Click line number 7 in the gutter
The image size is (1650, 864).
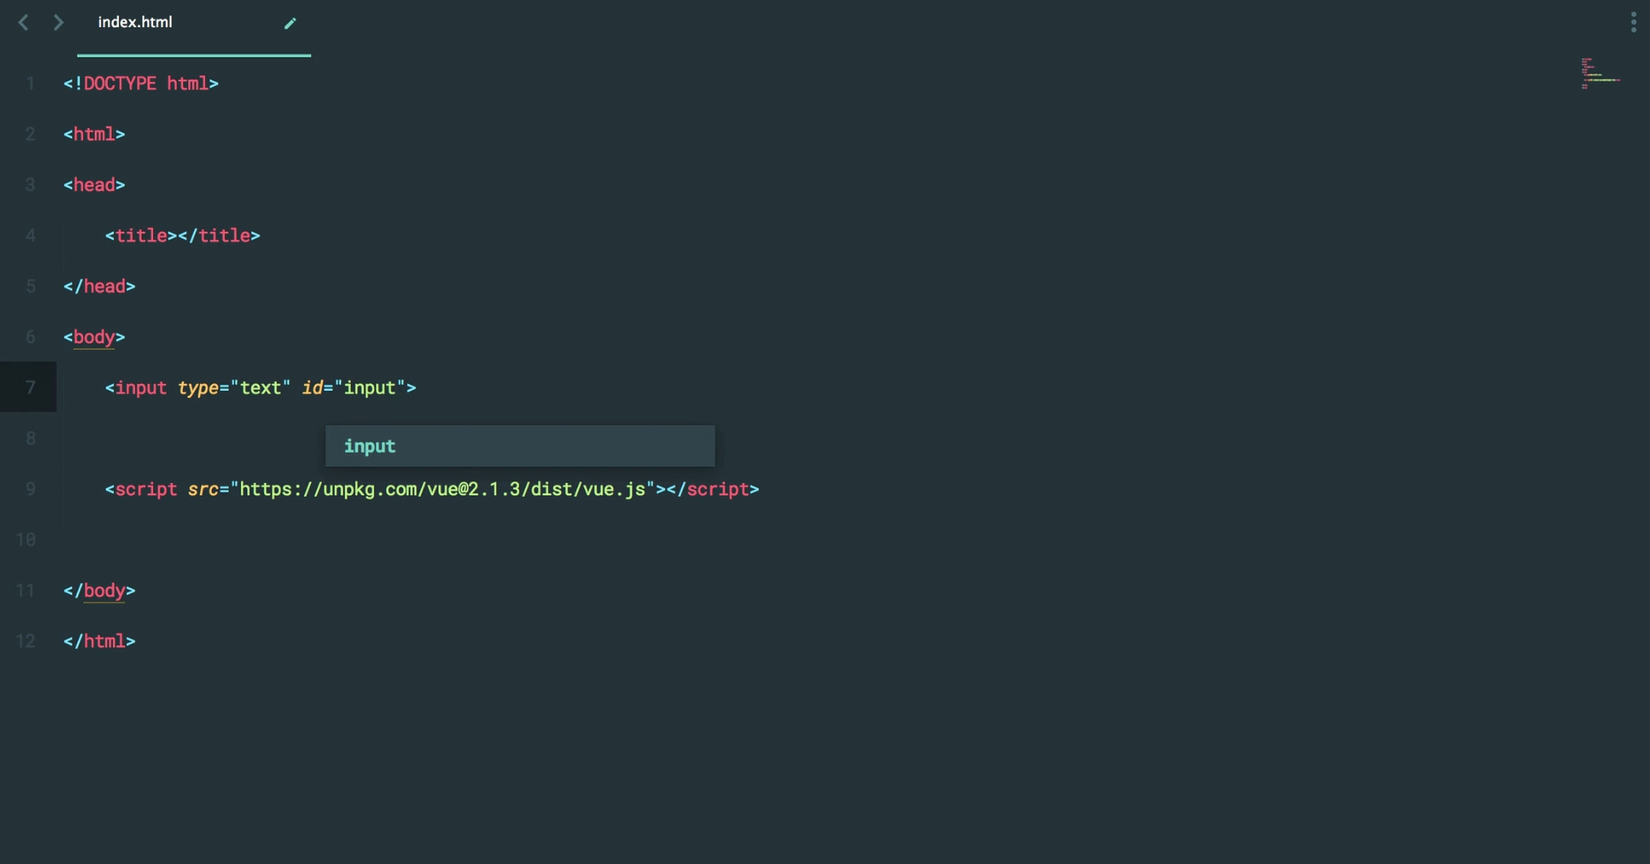coord(30,388)
